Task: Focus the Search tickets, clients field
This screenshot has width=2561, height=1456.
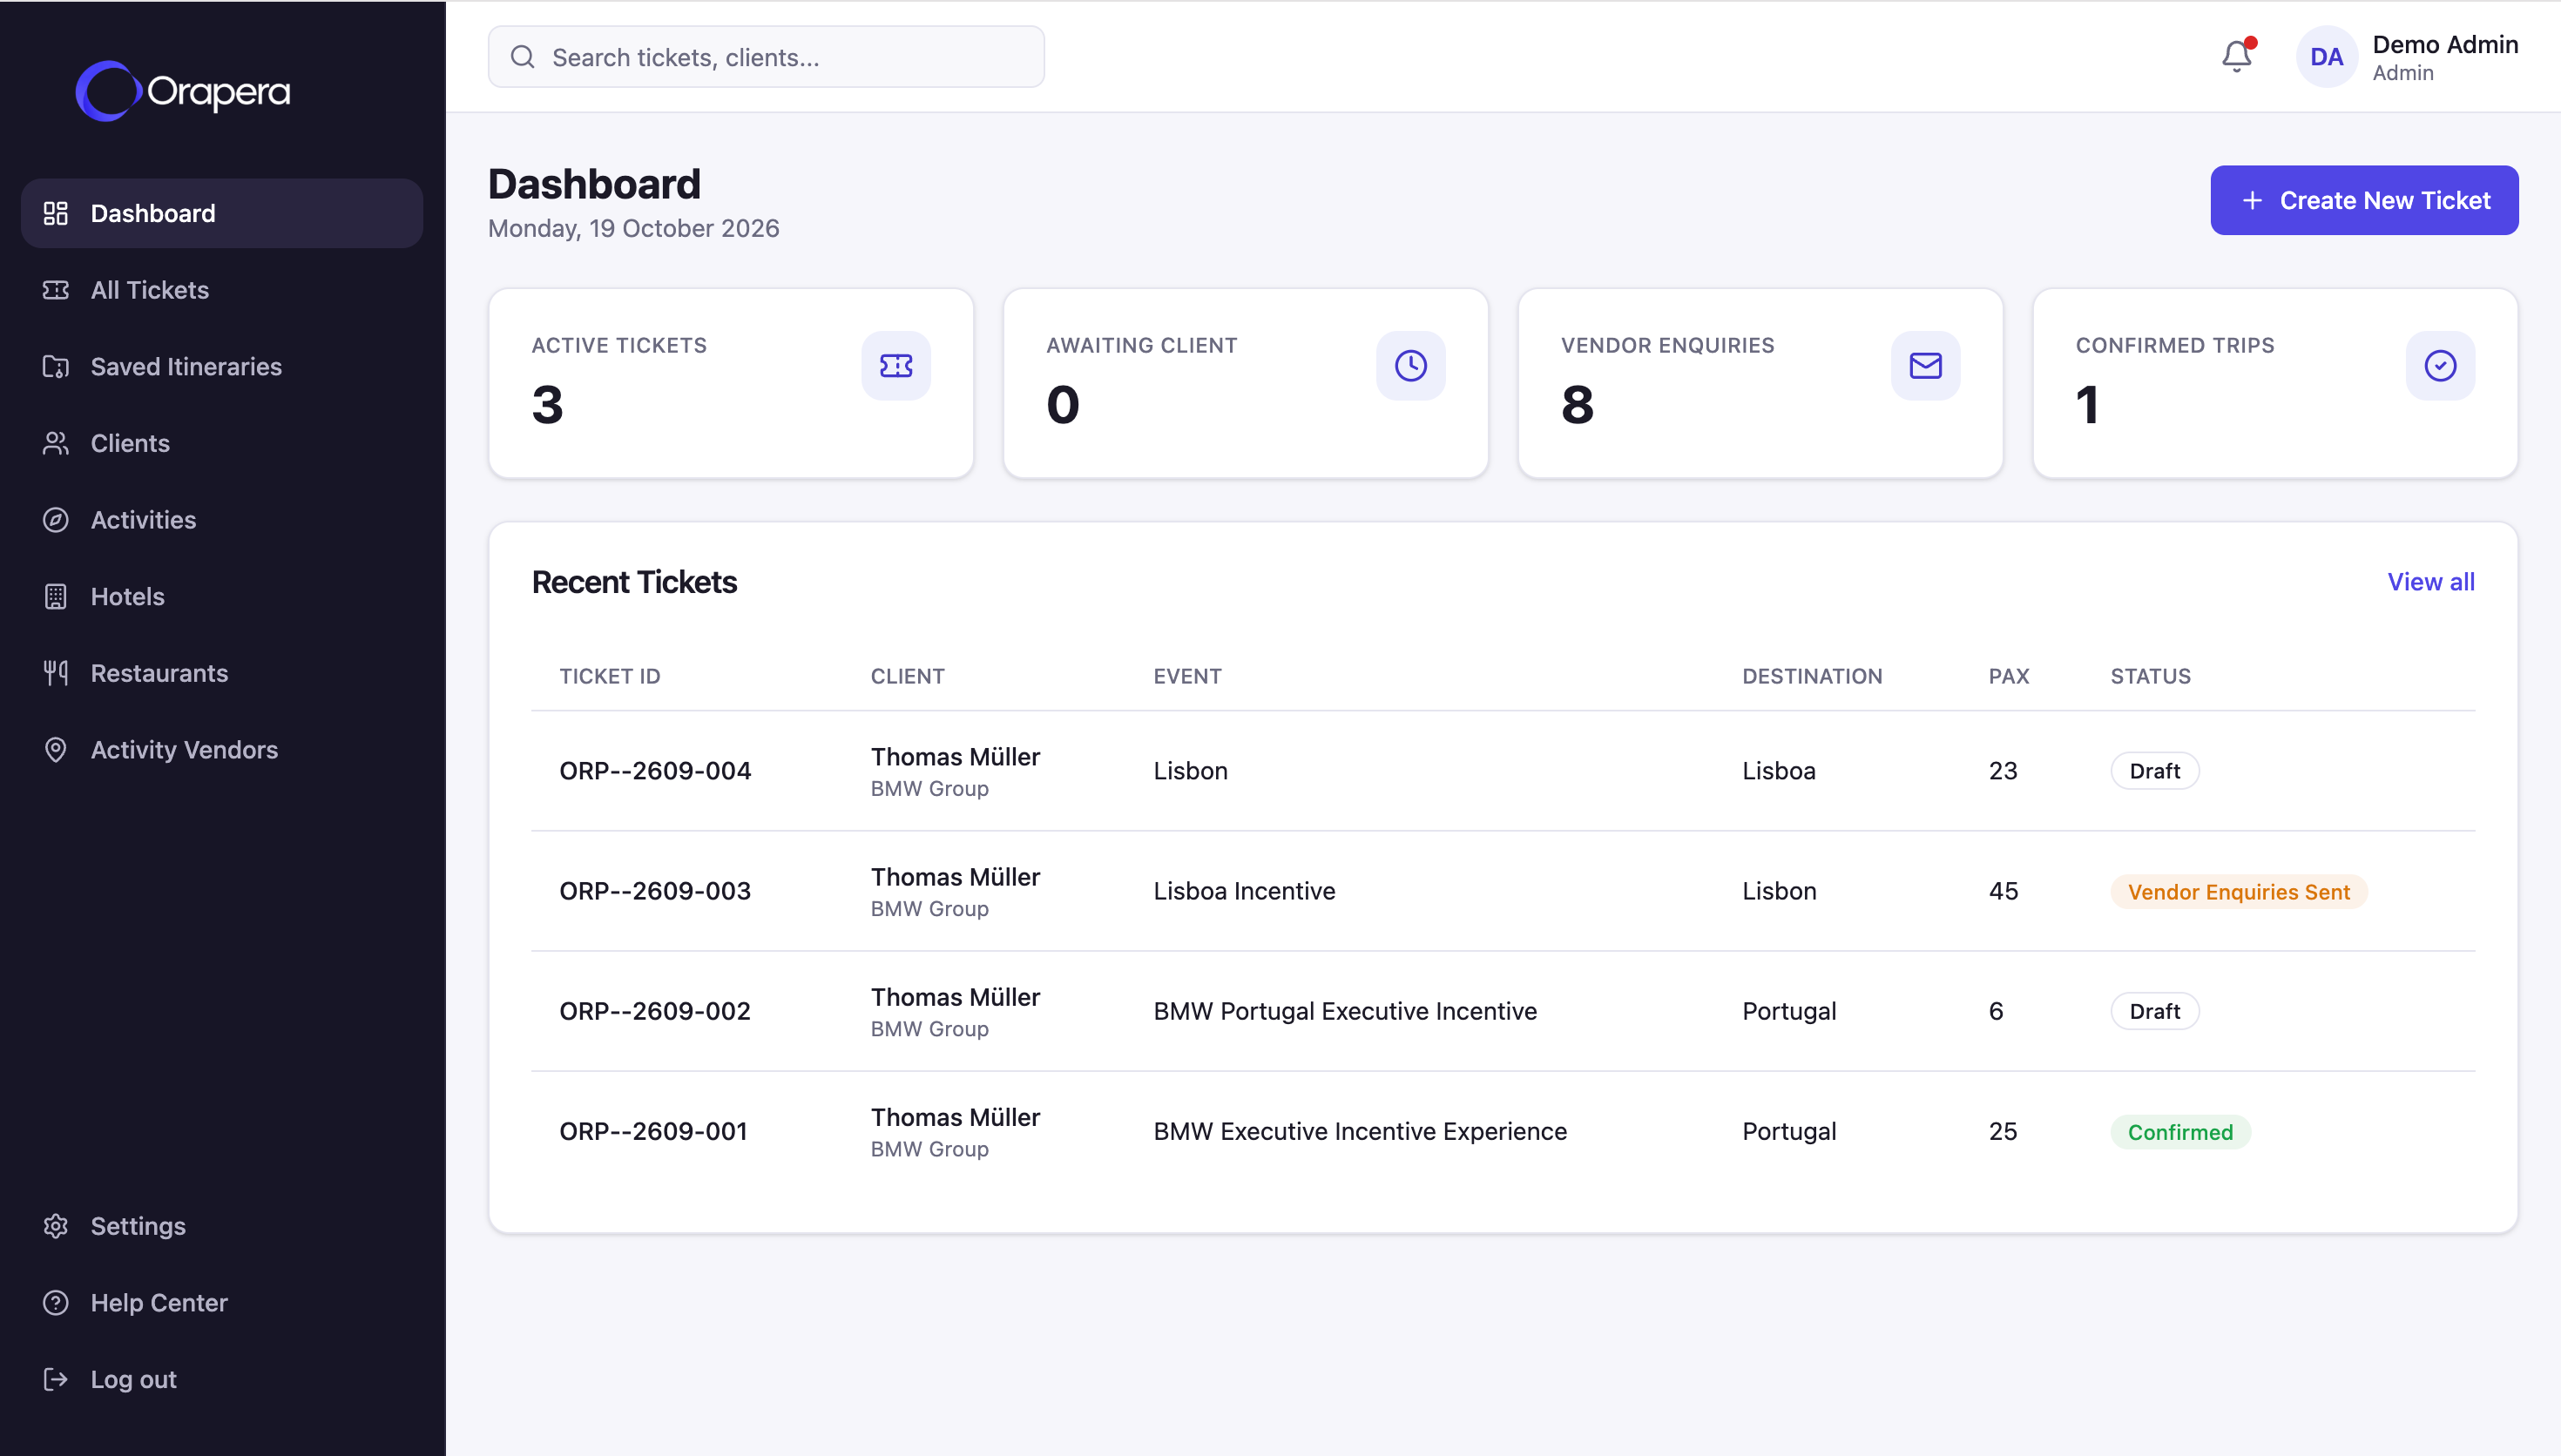Action: click(766, 57)
